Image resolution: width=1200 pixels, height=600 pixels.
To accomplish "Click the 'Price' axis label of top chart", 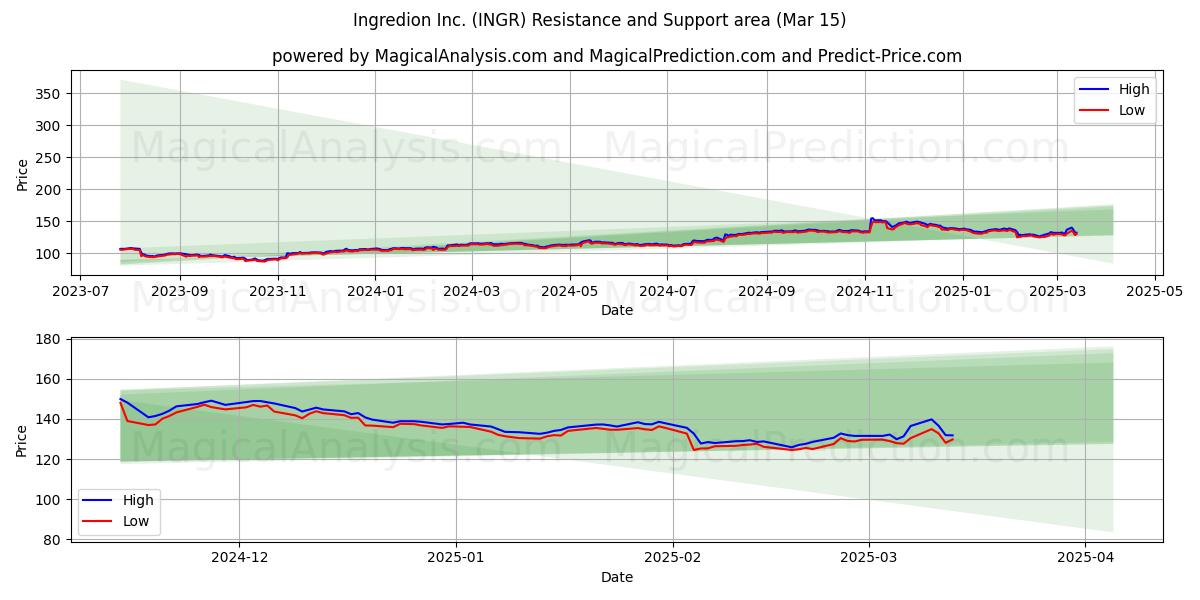I will [23, 174].
